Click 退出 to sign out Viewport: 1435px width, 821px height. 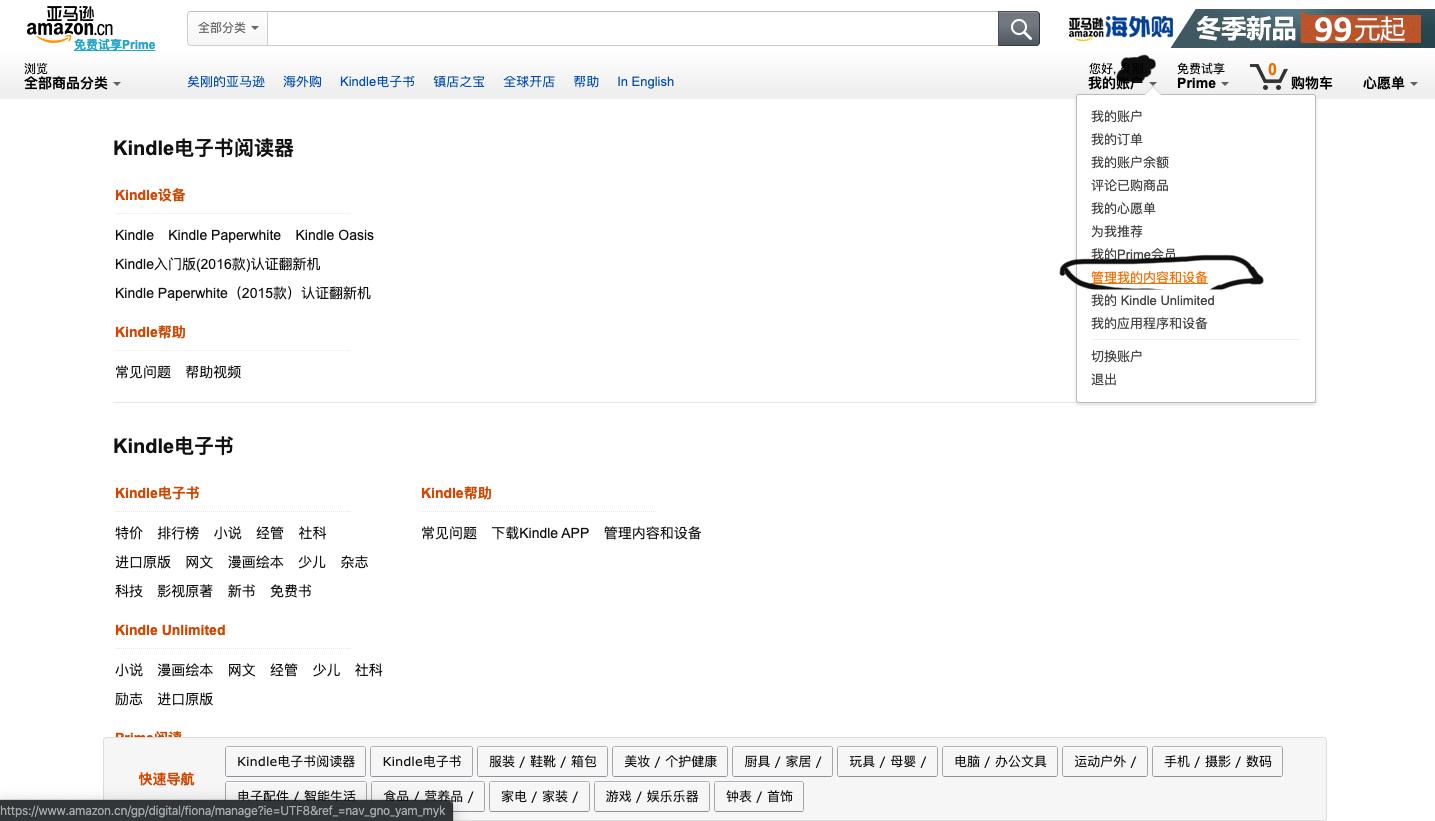pos(1103,379)
